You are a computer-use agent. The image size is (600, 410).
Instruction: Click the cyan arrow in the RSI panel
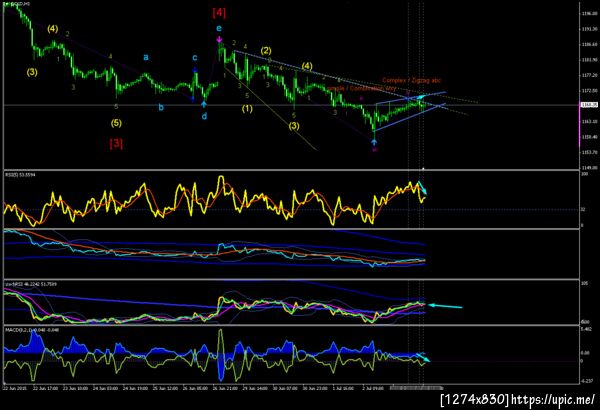click(422, 188)
